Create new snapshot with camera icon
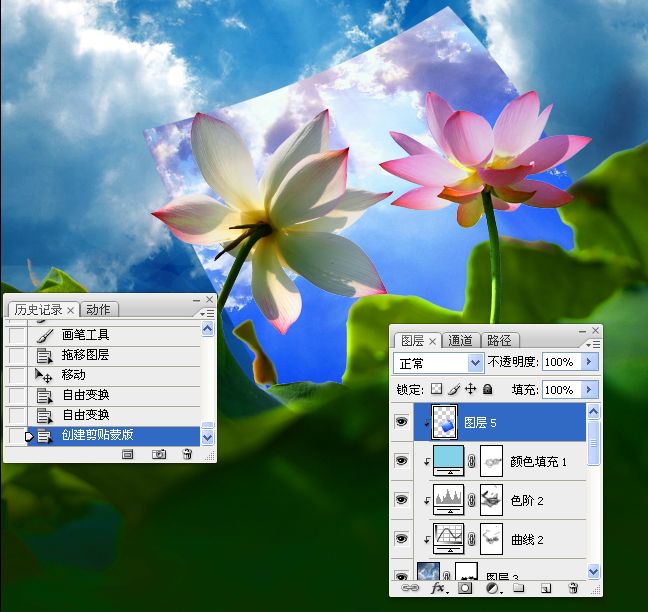 (158, 454)
